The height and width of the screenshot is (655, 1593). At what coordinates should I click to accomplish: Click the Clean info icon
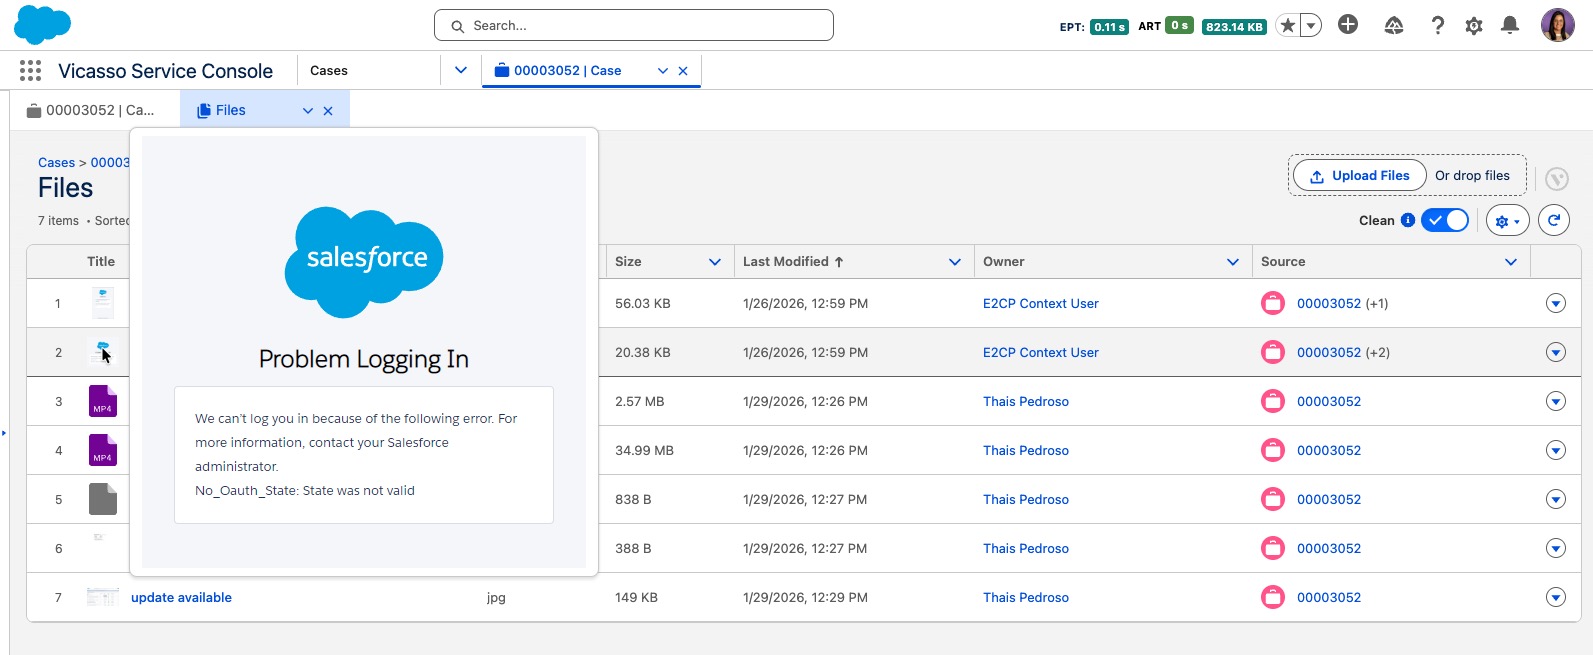coord(1408,220)
